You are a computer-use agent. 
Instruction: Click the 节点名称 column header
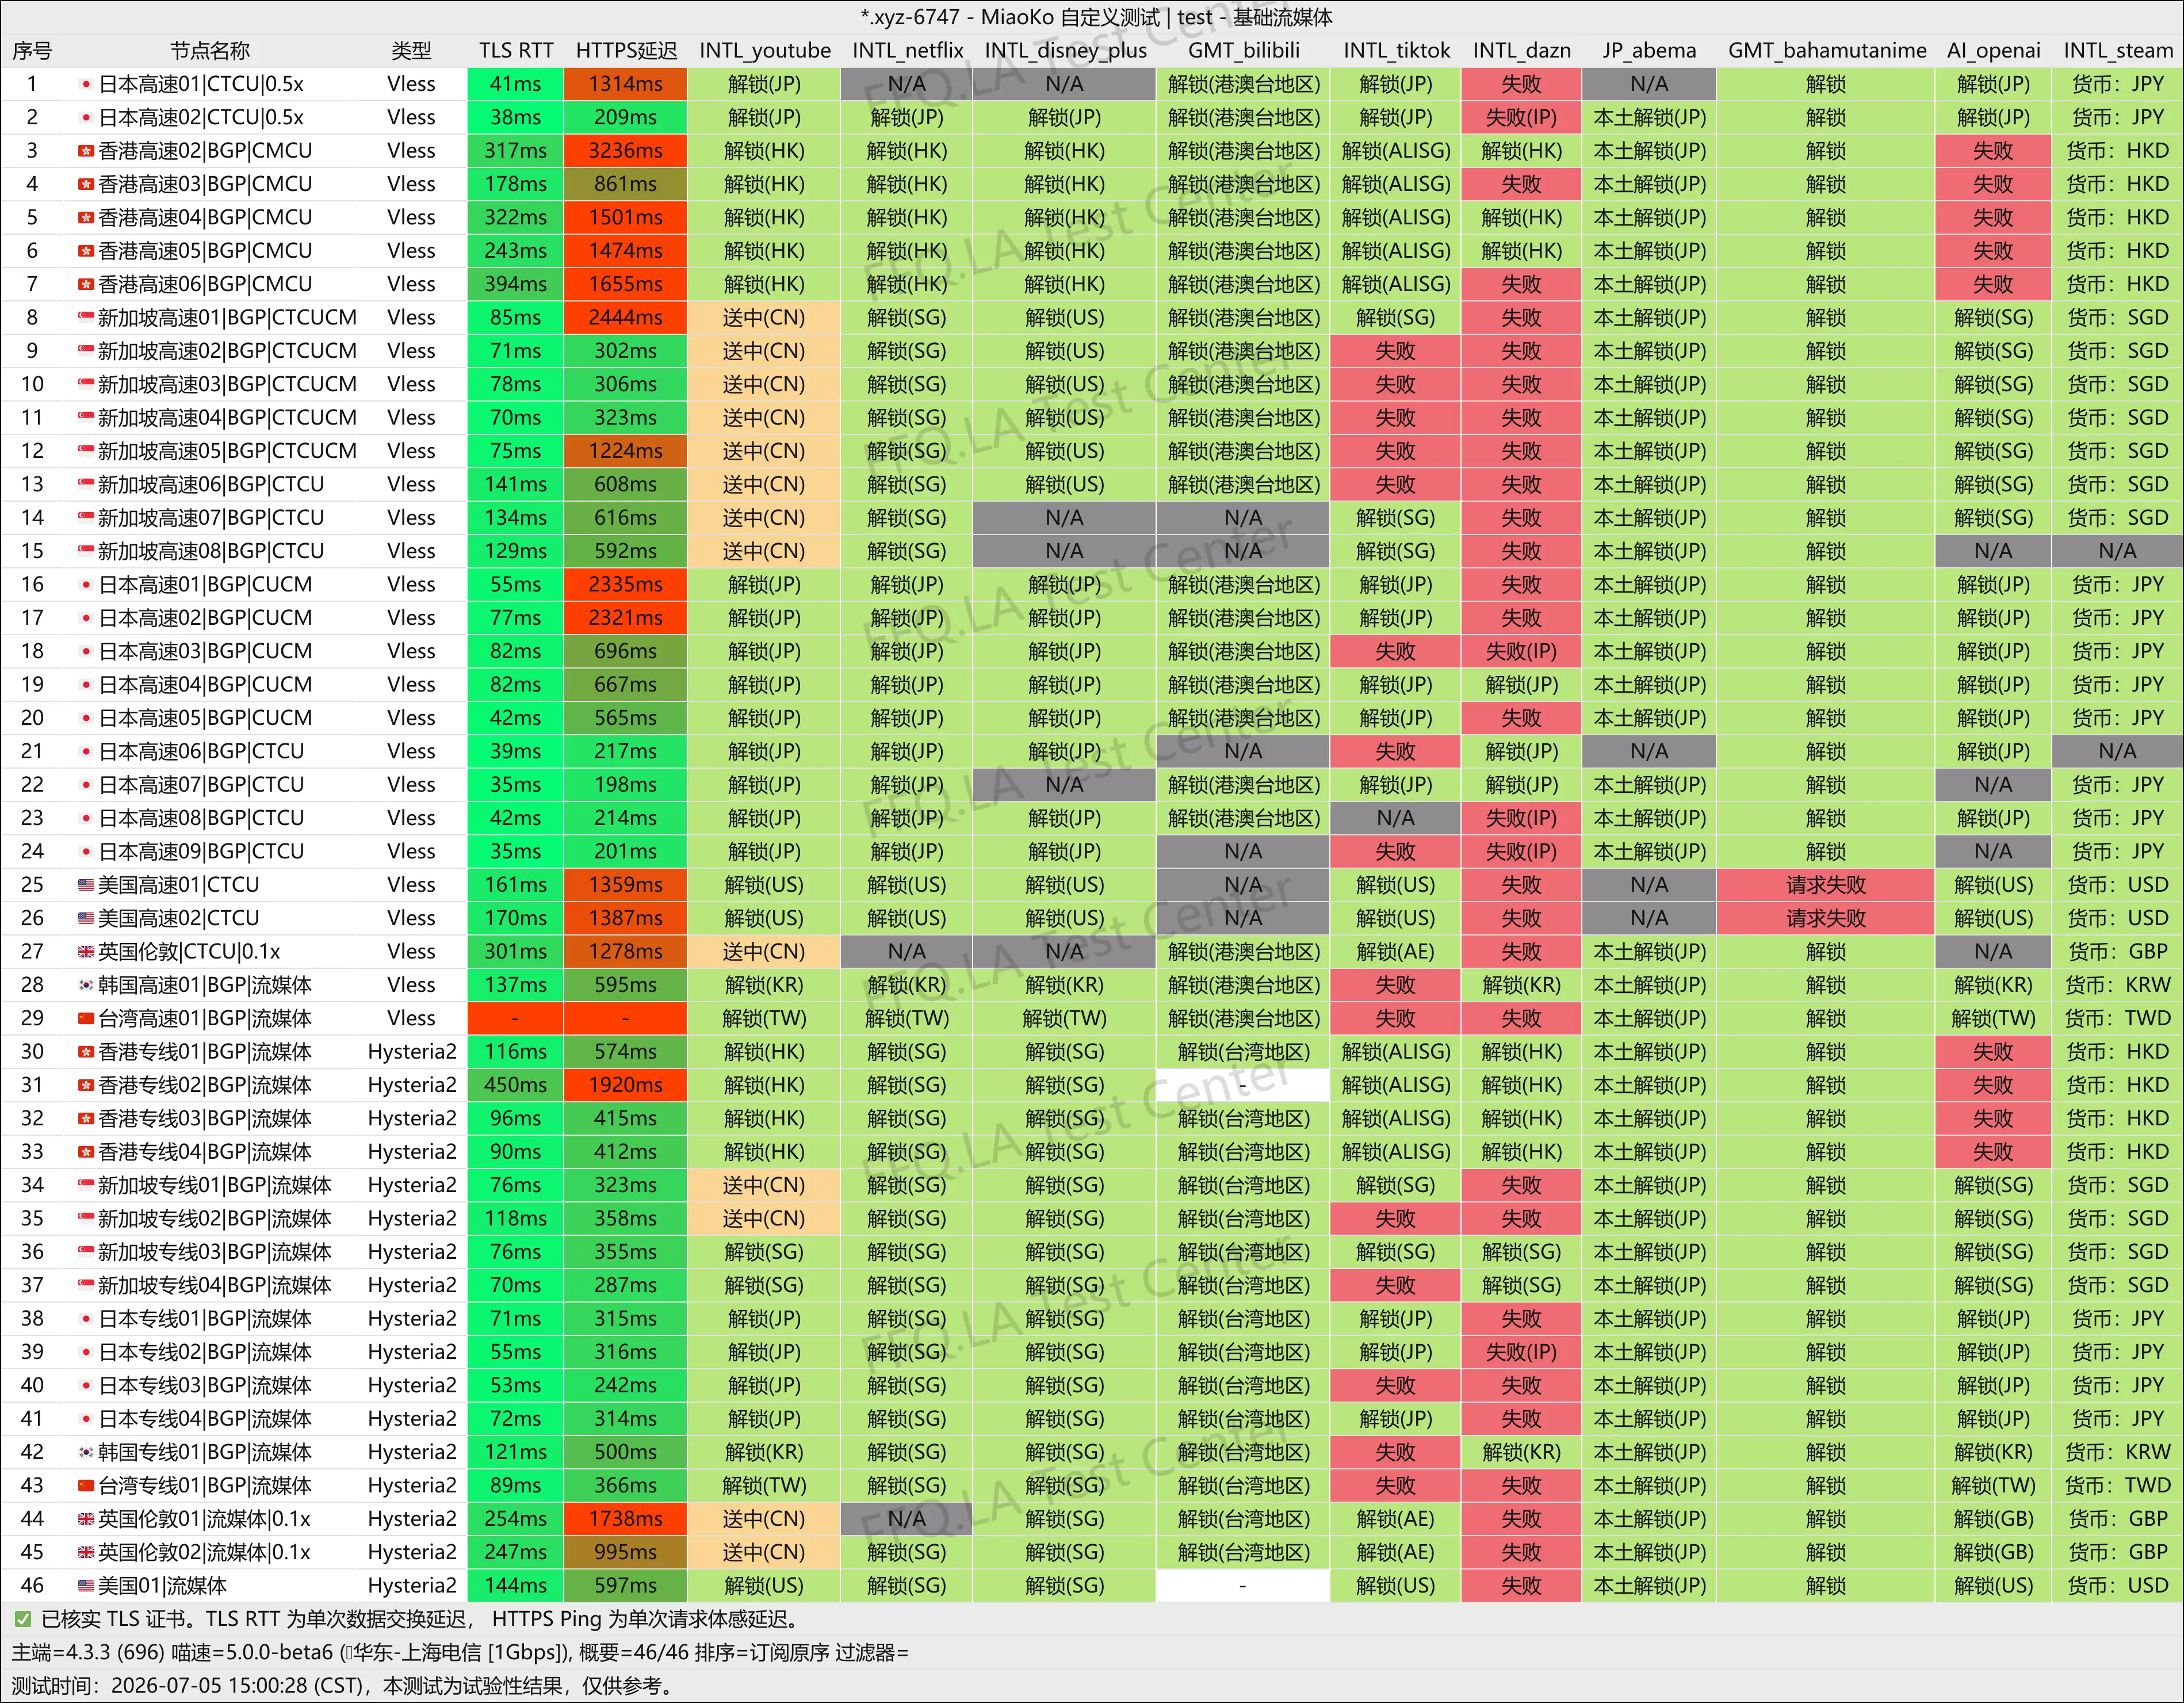click(210, 50)
